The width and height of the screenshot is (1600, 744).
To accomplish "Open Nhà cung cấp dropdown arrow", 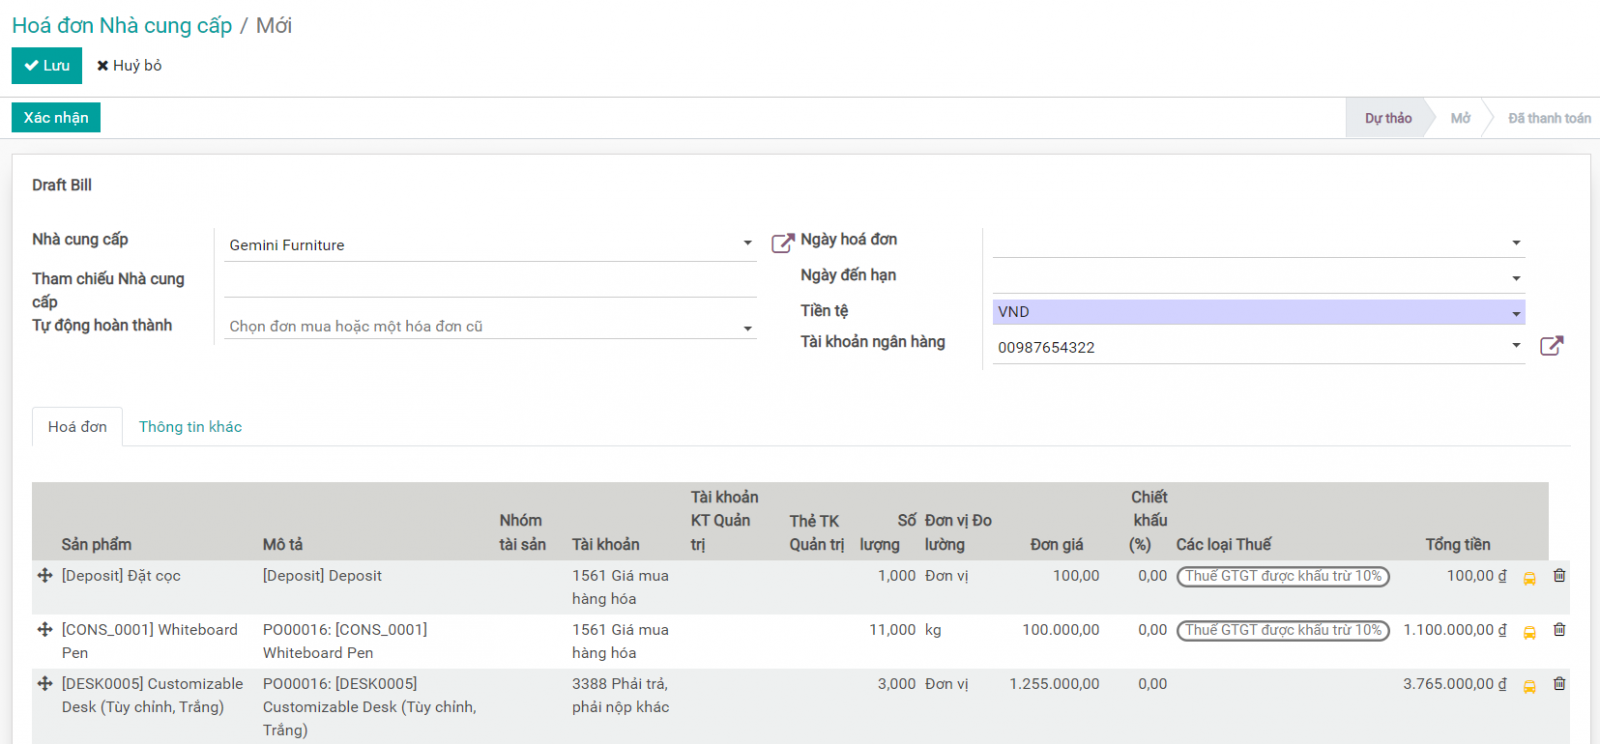I will click(747, 243).
